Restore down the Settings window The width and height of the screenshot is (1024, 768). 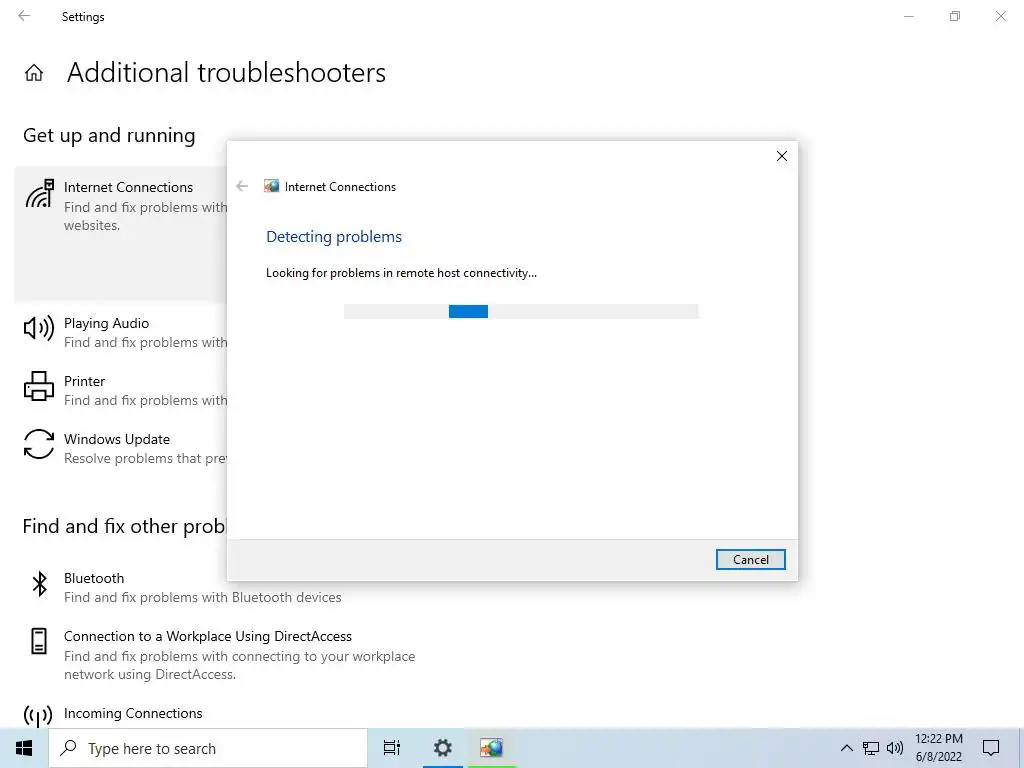click(x=955, y=16)
